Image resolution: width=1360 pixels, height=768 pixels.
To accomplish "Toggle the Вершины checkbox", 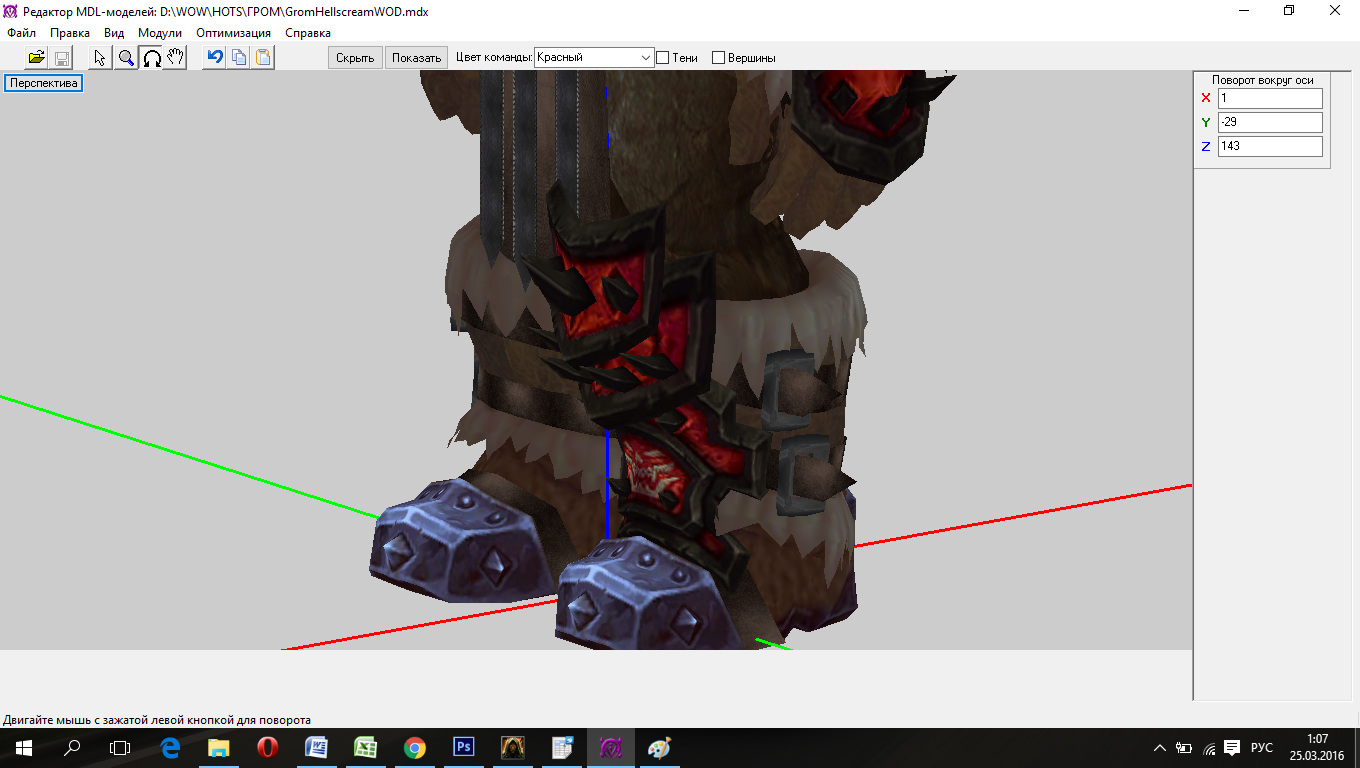I will point(718,58).
